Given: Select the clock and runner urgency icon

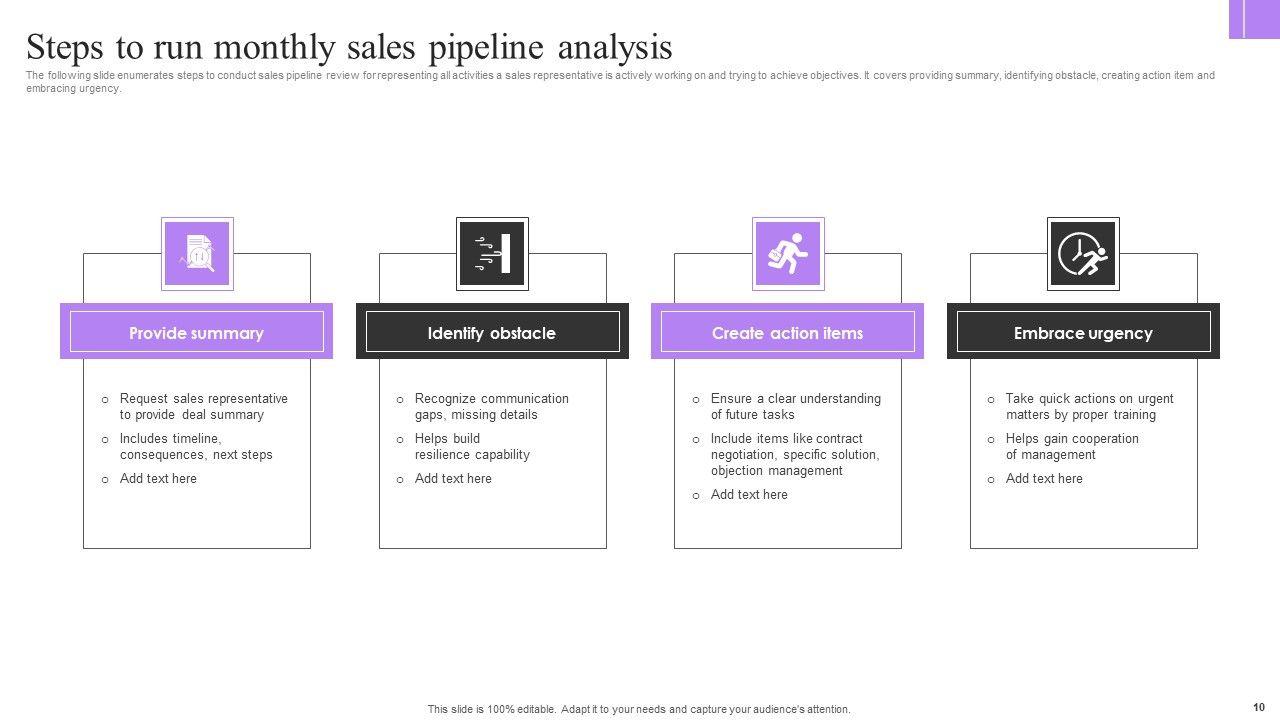Looking at the screenshot, I should click(x=1083, y=254).
